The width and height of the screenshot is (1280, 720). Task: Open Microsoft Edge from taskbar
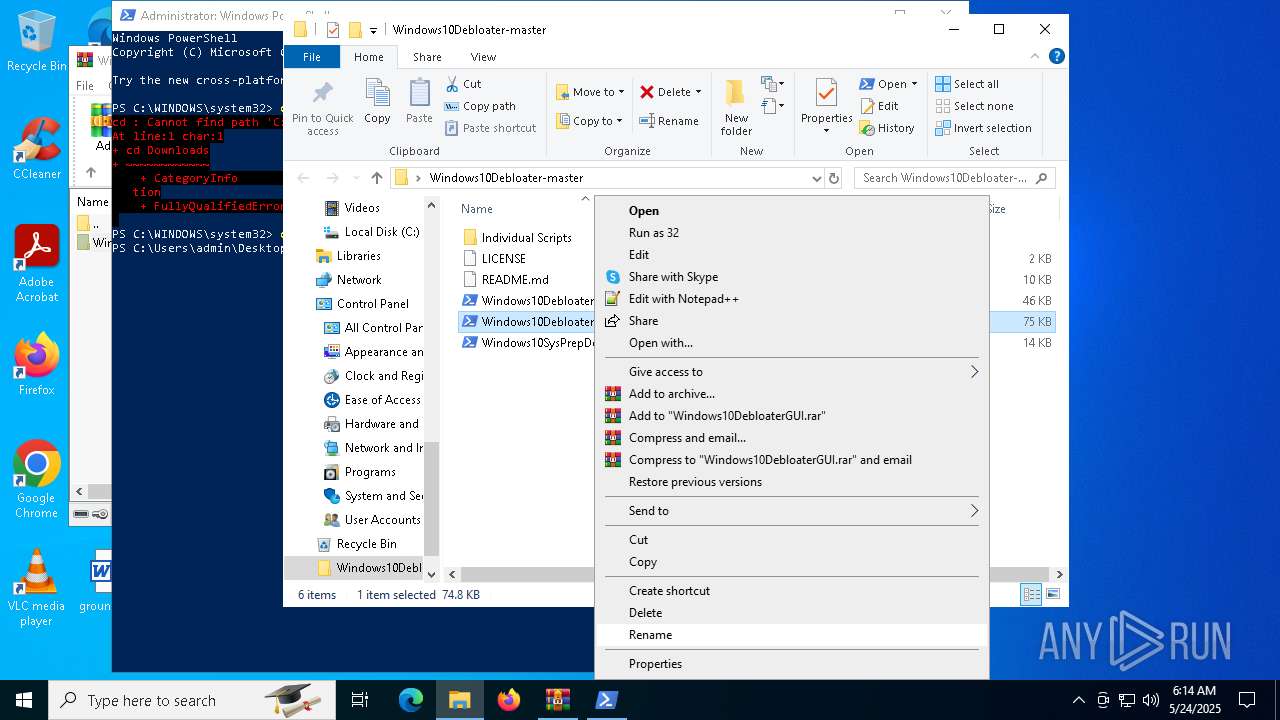[411, 700]
